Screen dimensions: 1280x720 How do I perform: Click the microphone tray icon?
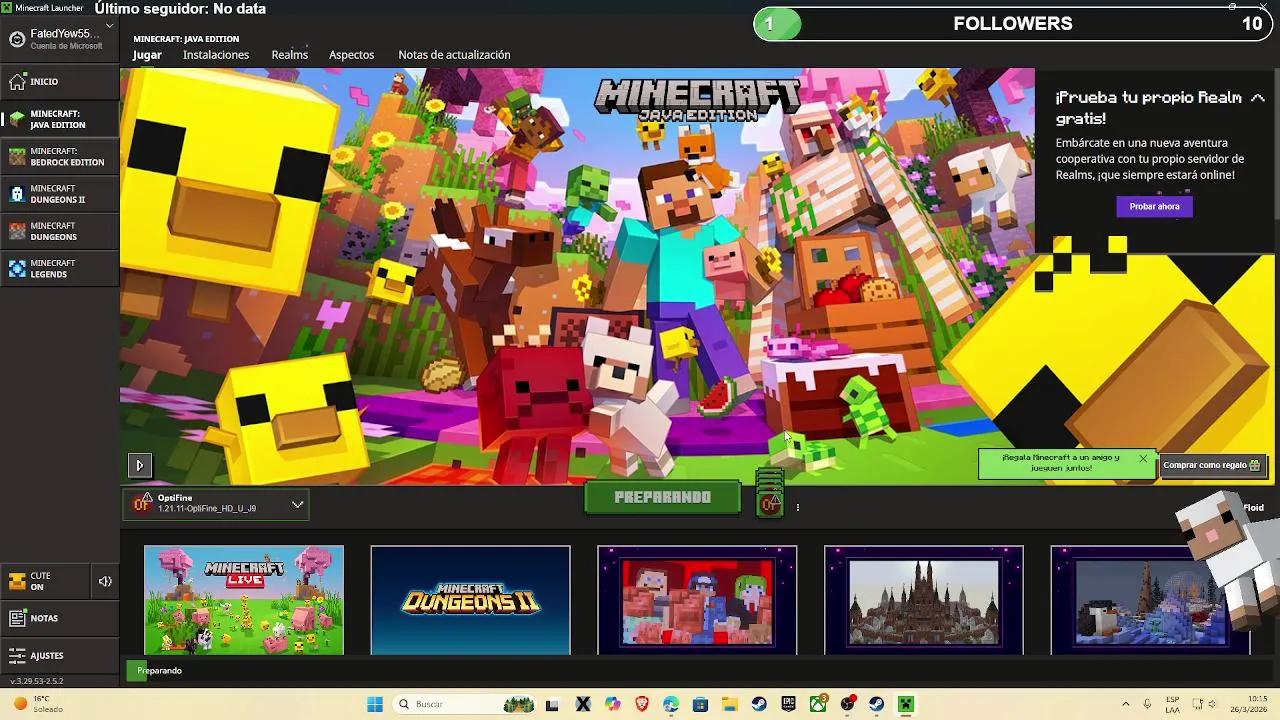coord(1147,705)
